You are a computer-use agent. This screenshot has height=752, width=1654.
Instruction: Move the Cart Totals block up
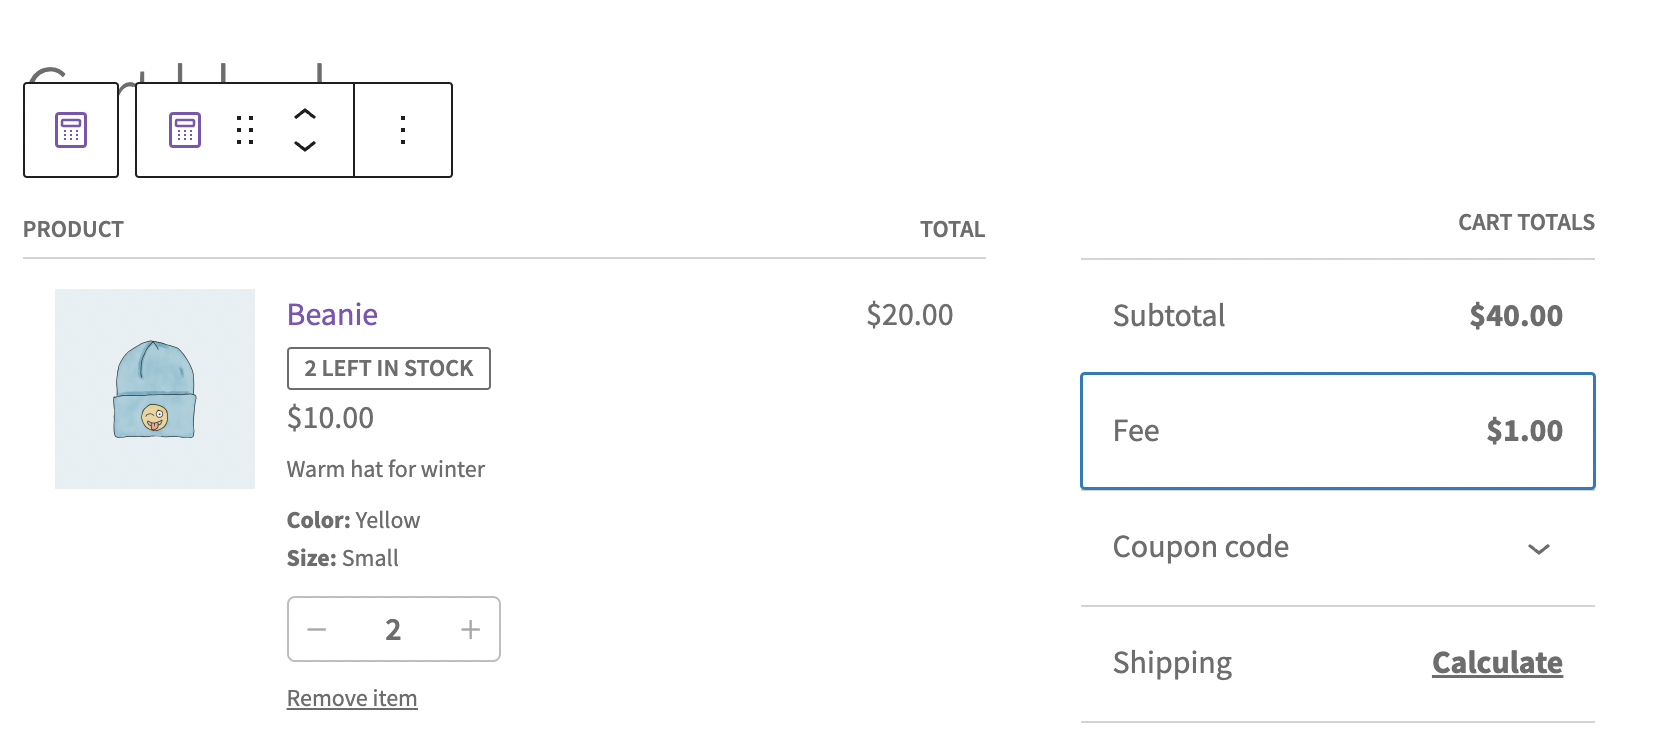coord(305,114)
